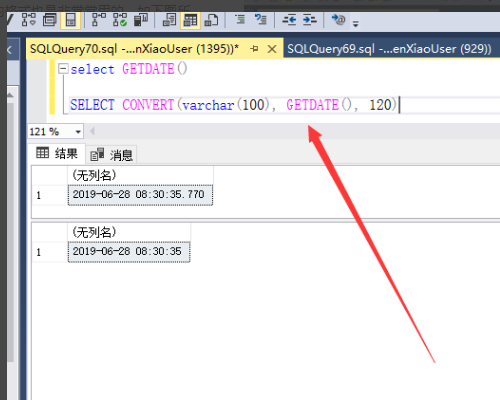This screenshot has width=500, height=400.
Task: Click Include Client Statistics icon
Action: click(141, 20)
